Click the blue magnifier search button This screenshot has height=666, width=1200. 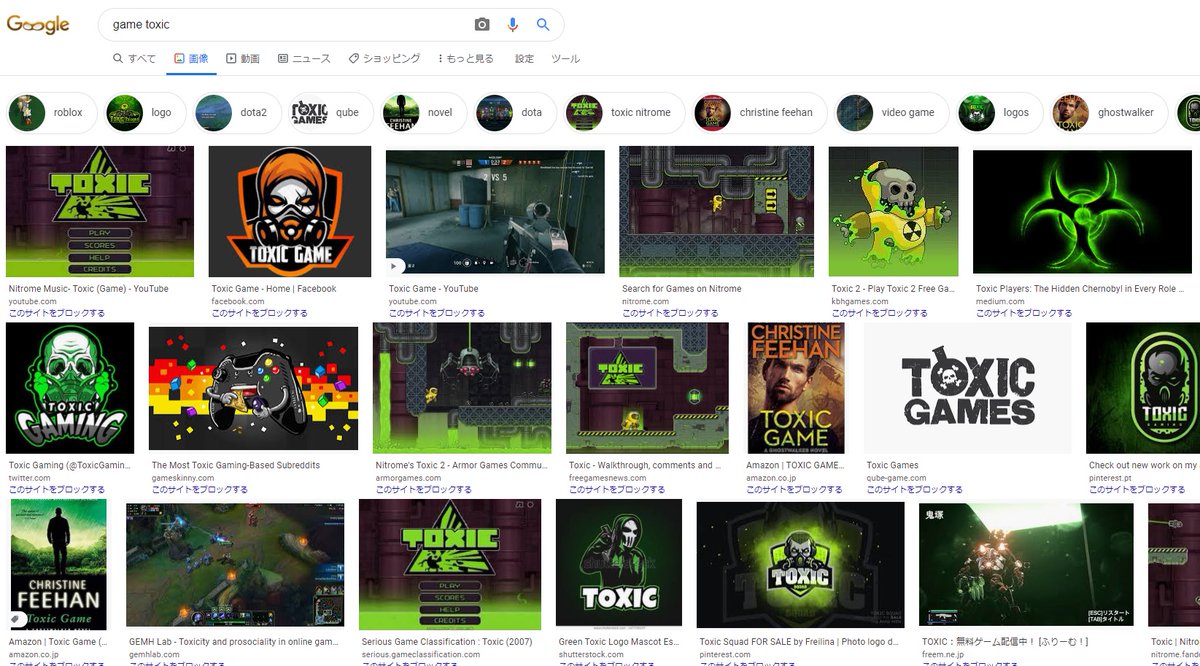543,25
